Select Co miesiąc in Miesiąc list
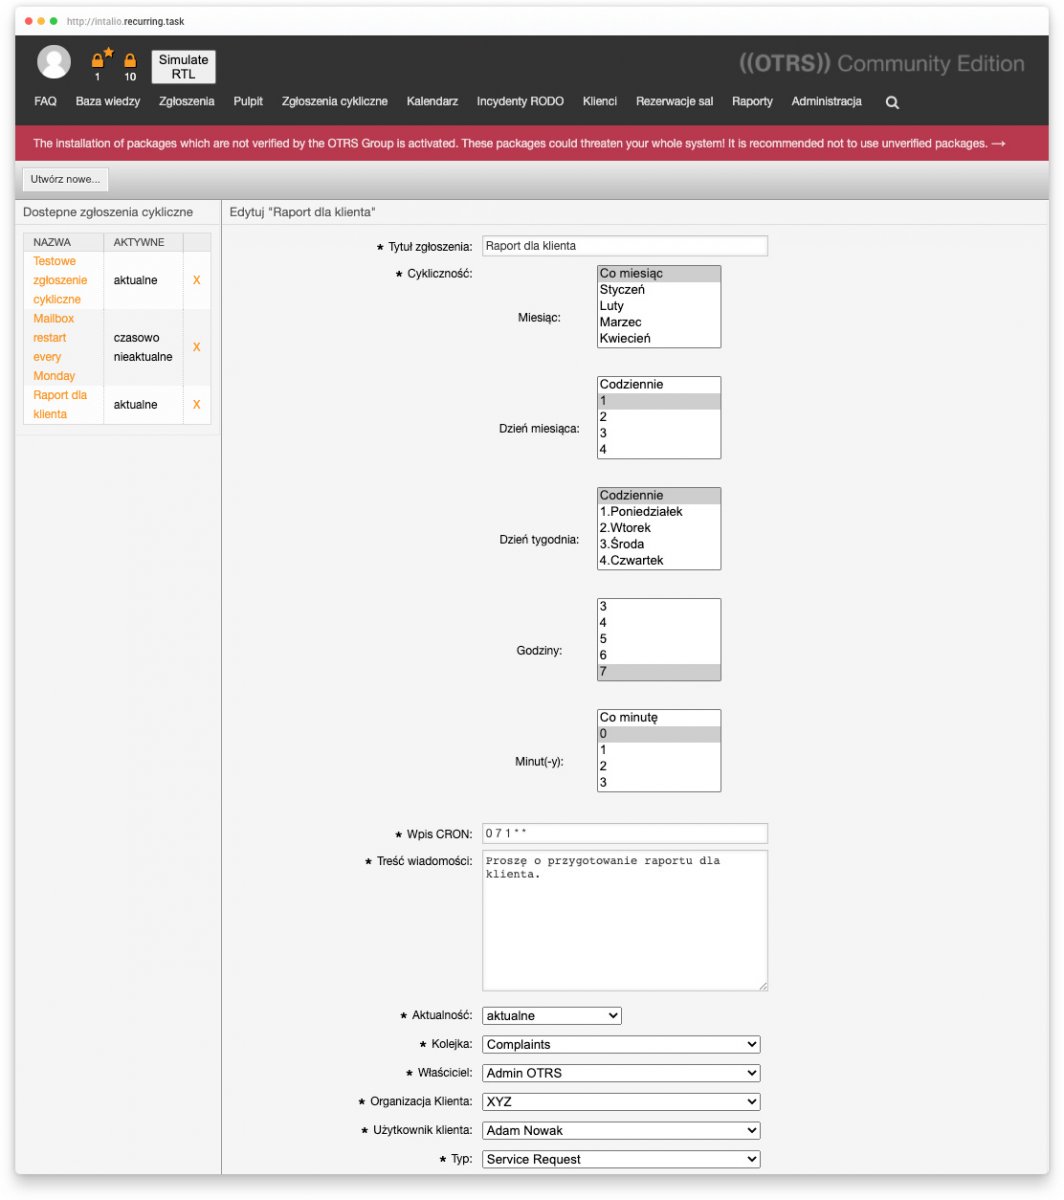The image size is (1064, 1200). (x=659, y=274)
